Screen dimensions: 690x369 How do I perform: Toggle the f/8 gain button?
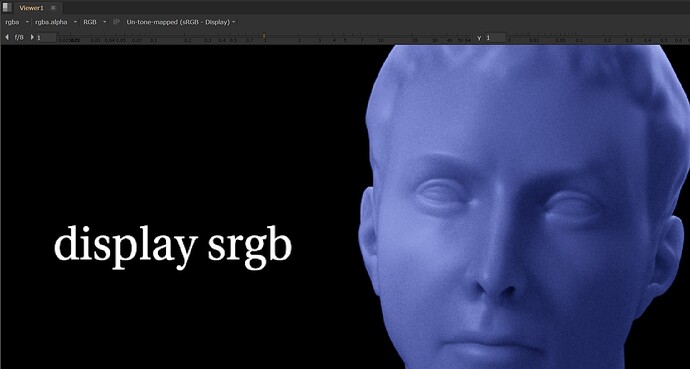pyautogui.click(x=19, y=37)
